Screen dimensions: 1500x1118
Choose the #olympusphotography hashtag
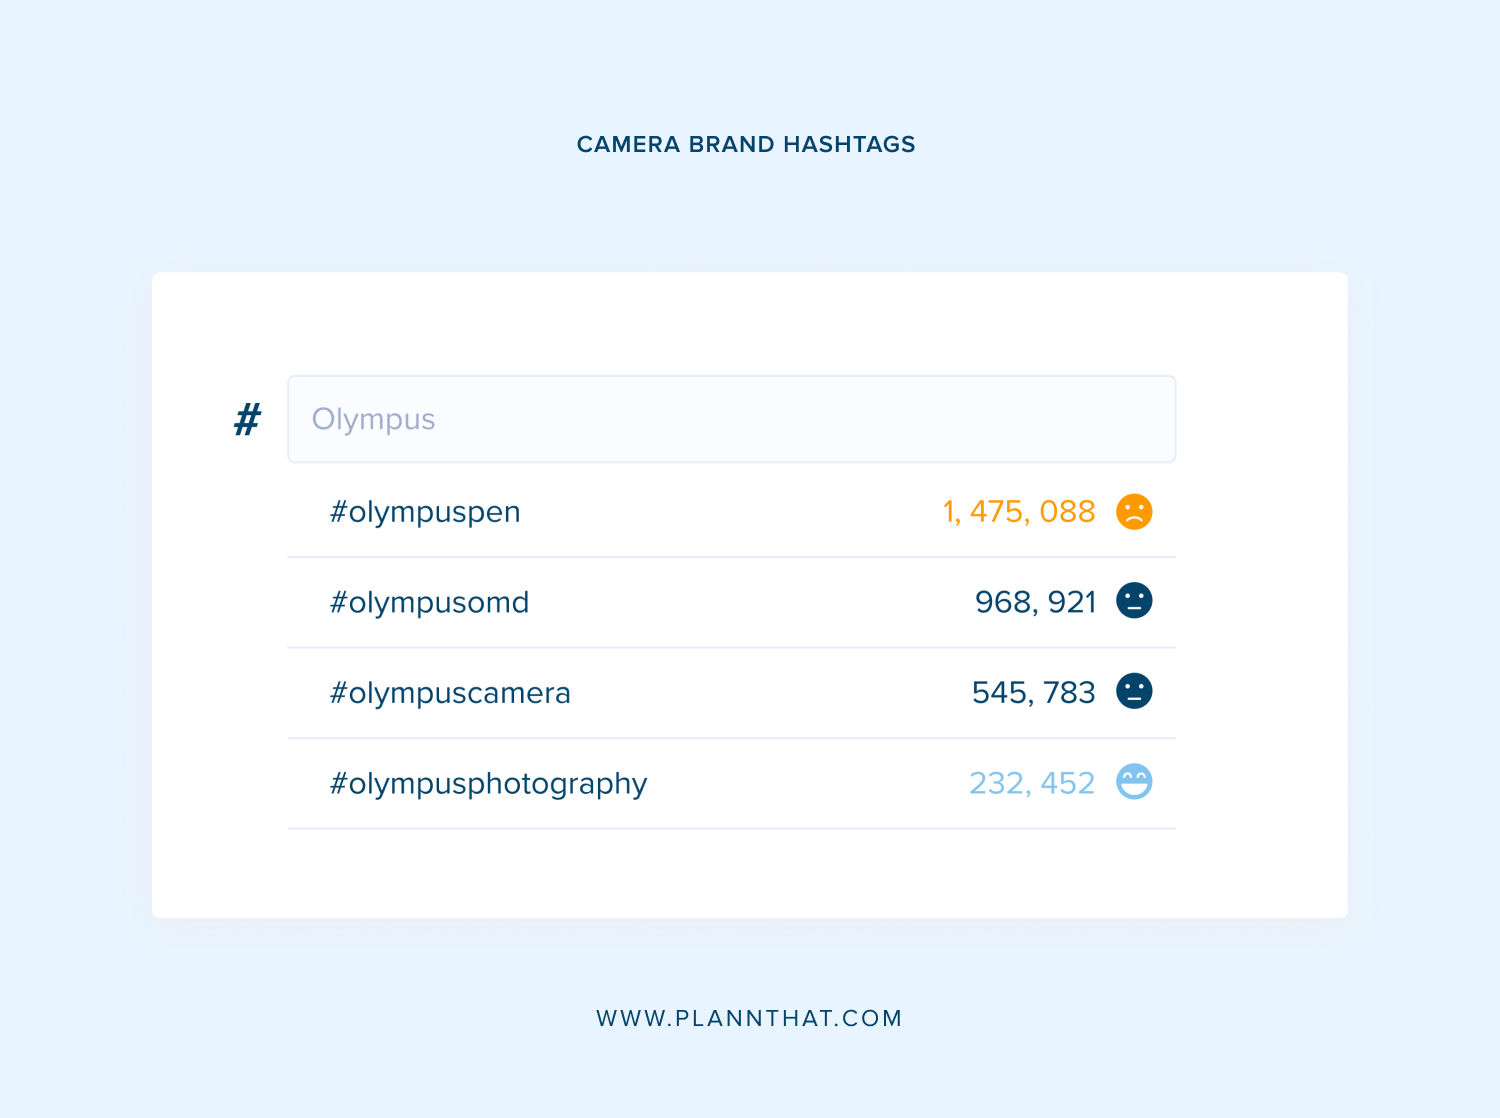pyautogui.click(x=489, y=783)
